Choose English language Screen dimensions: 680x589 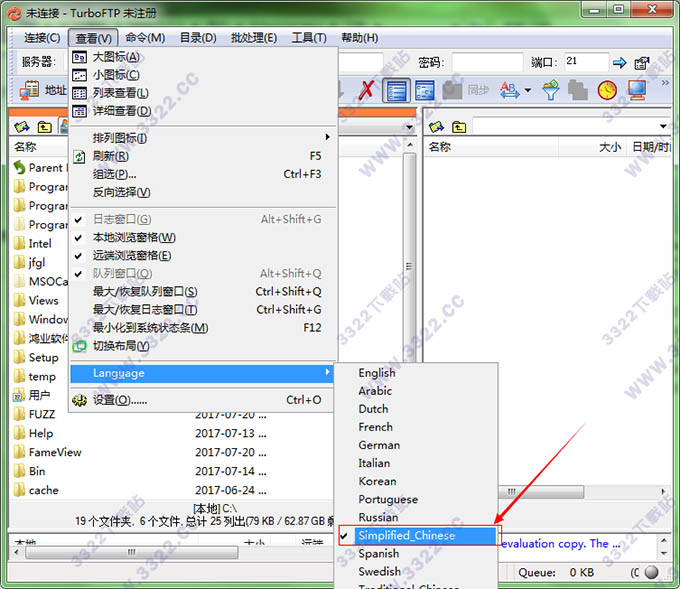click(417, 373)
